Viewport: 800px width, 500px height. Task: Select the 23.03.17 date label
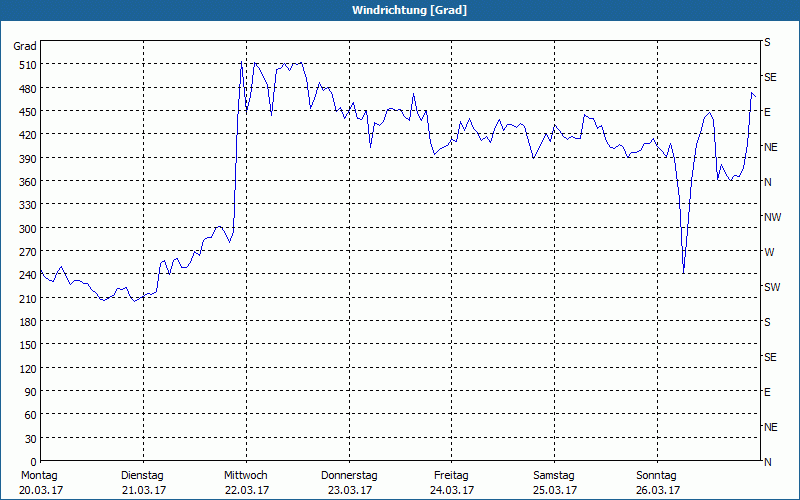(350, 490)
